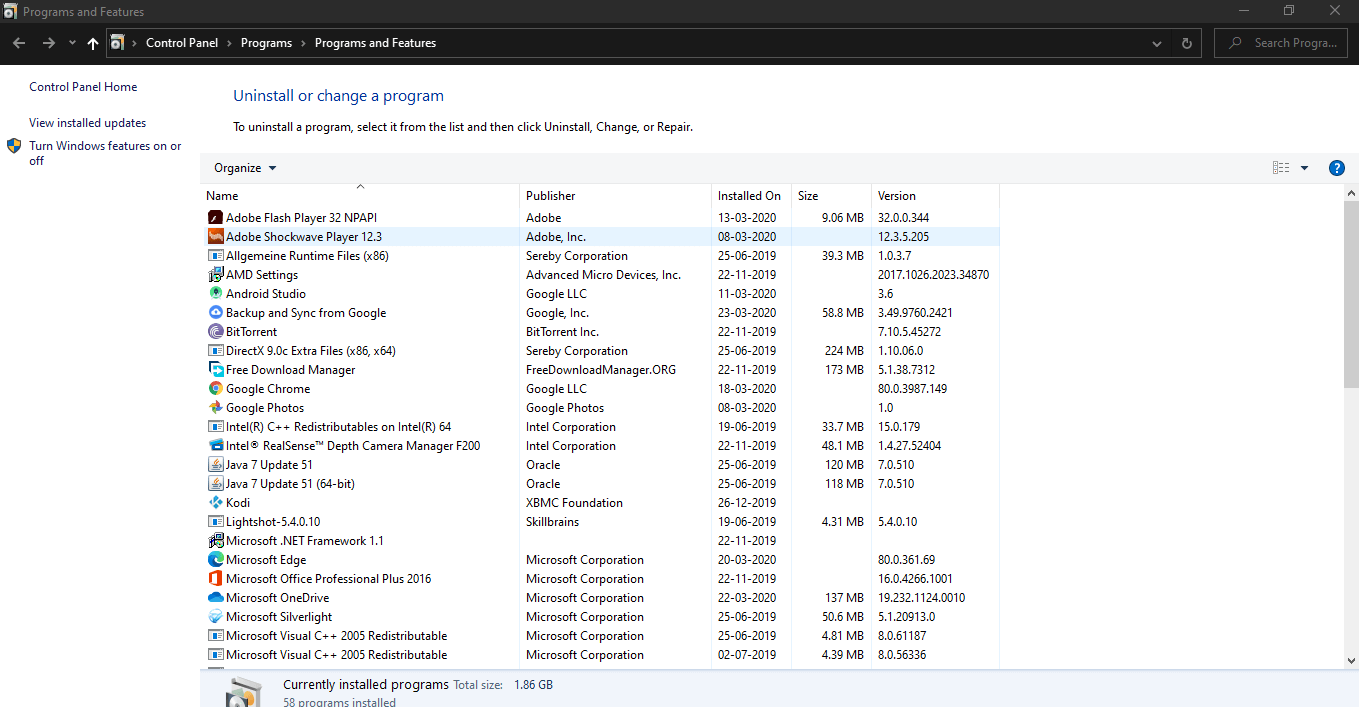Click the DirectX 9.0c Extra Files icon

pyautogui.click(x=215, y=351)
